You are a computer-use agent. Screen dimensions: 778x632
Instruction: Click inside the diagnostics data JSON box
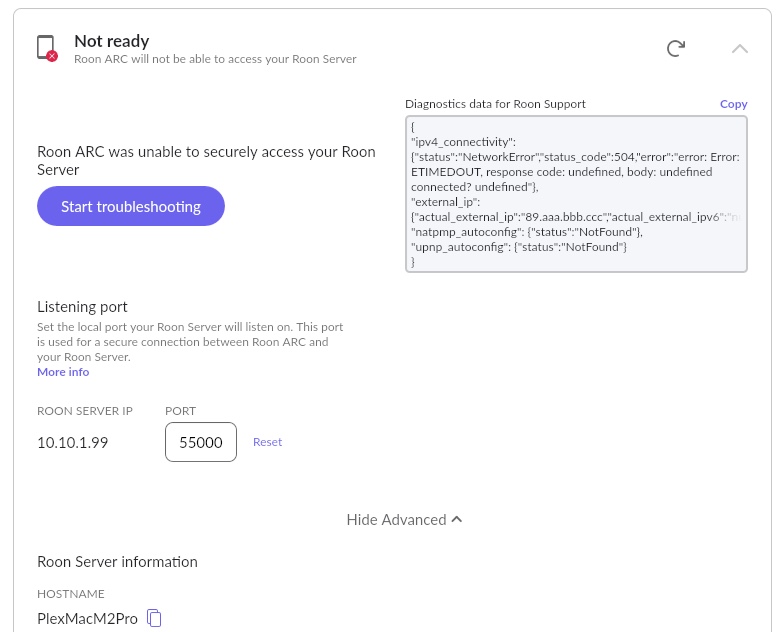click(576, 194)
